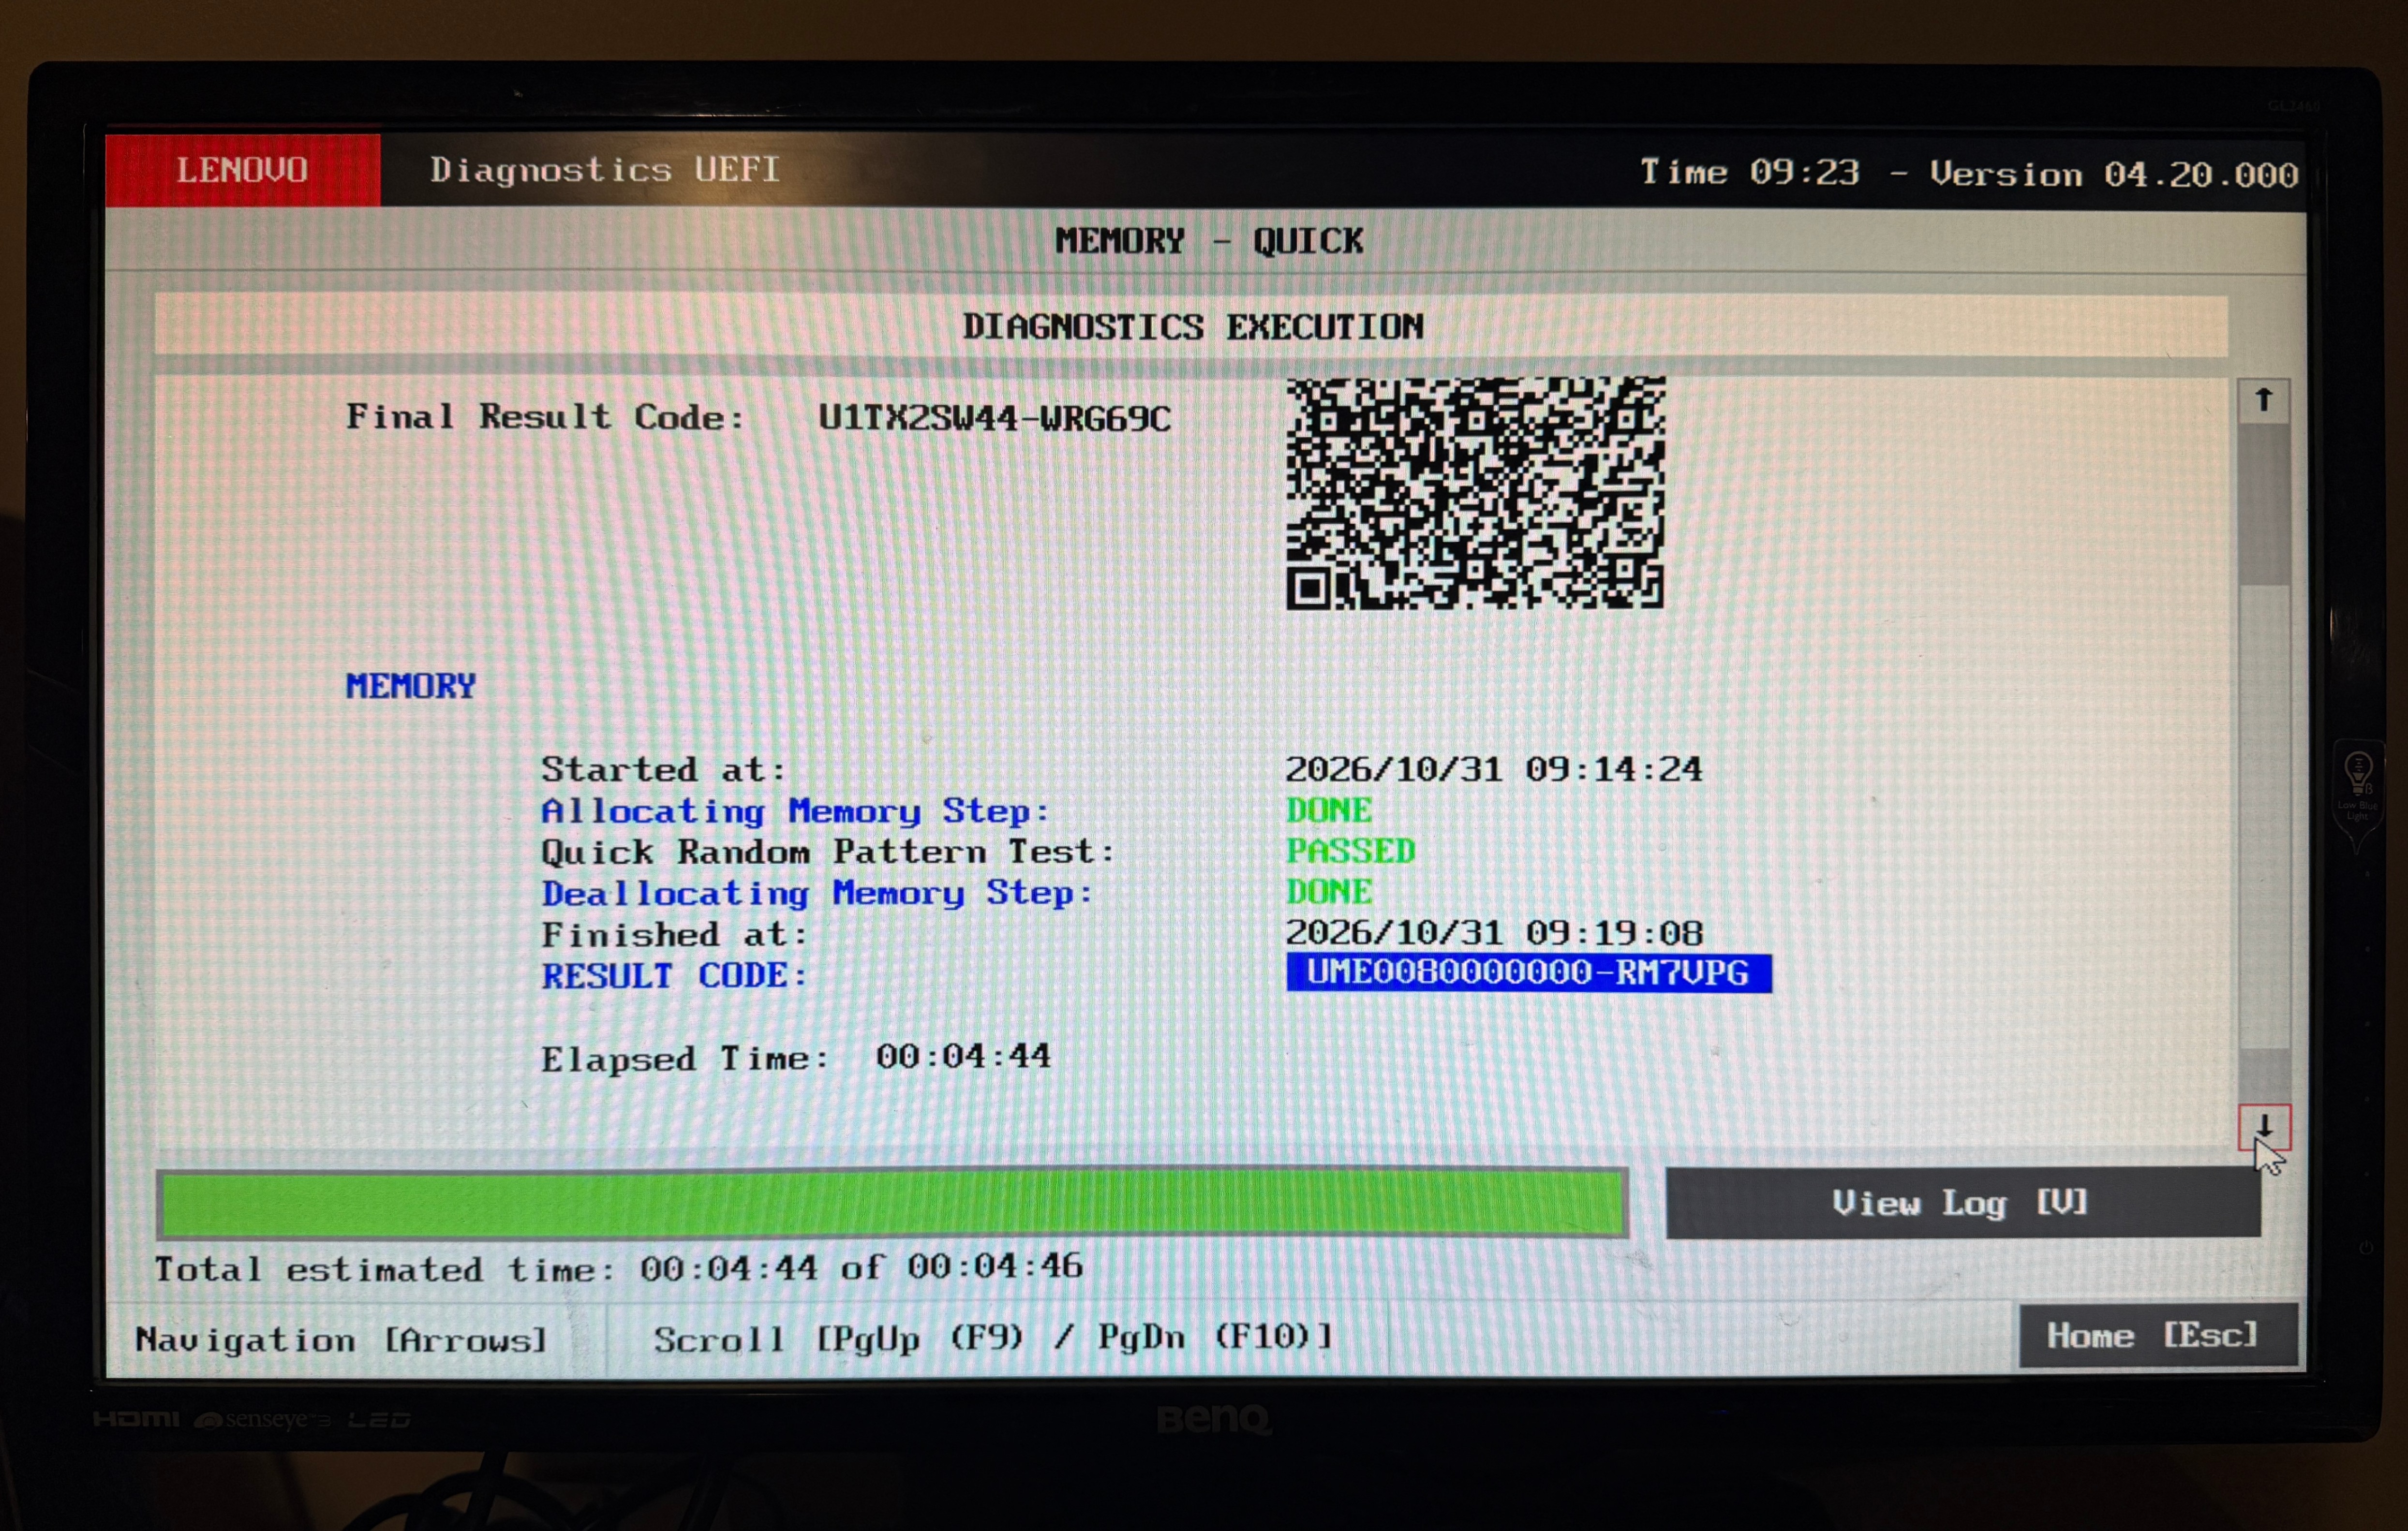Click the RESULT CODE label
Viewport: 2408px width, 1531px height.
(x=674, y=975)
